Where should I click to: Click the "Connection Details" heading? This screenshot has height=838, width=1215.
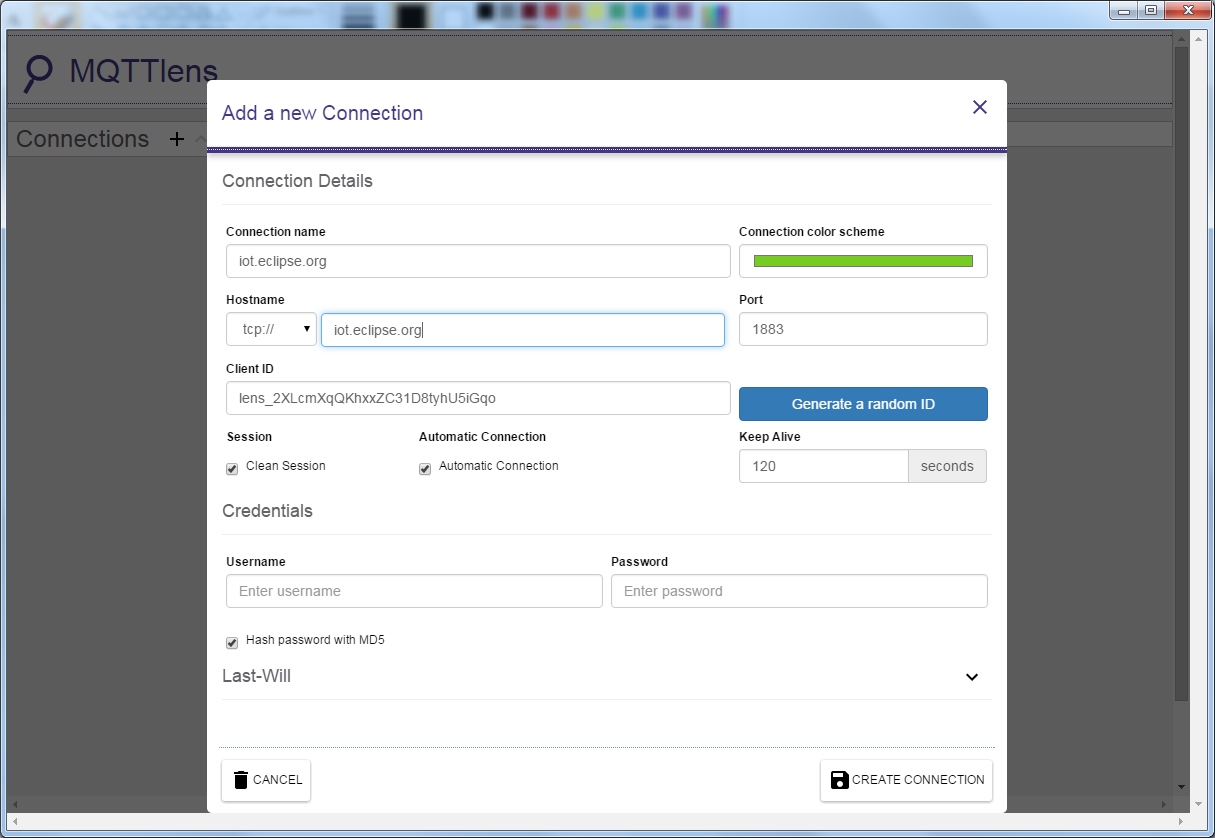tap(297, 181)
